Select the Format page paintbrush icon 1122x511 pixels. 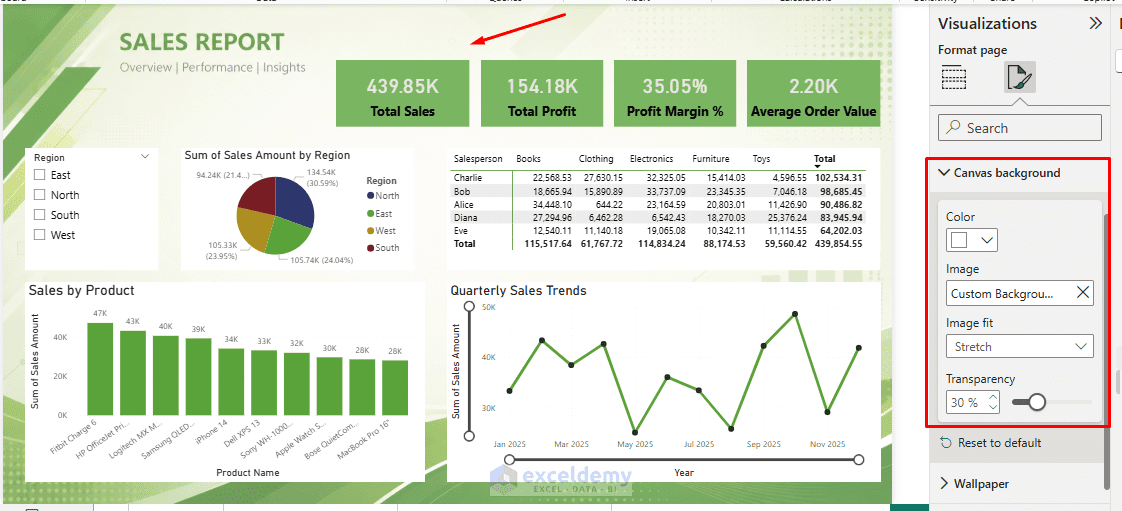pos(1019,77)
